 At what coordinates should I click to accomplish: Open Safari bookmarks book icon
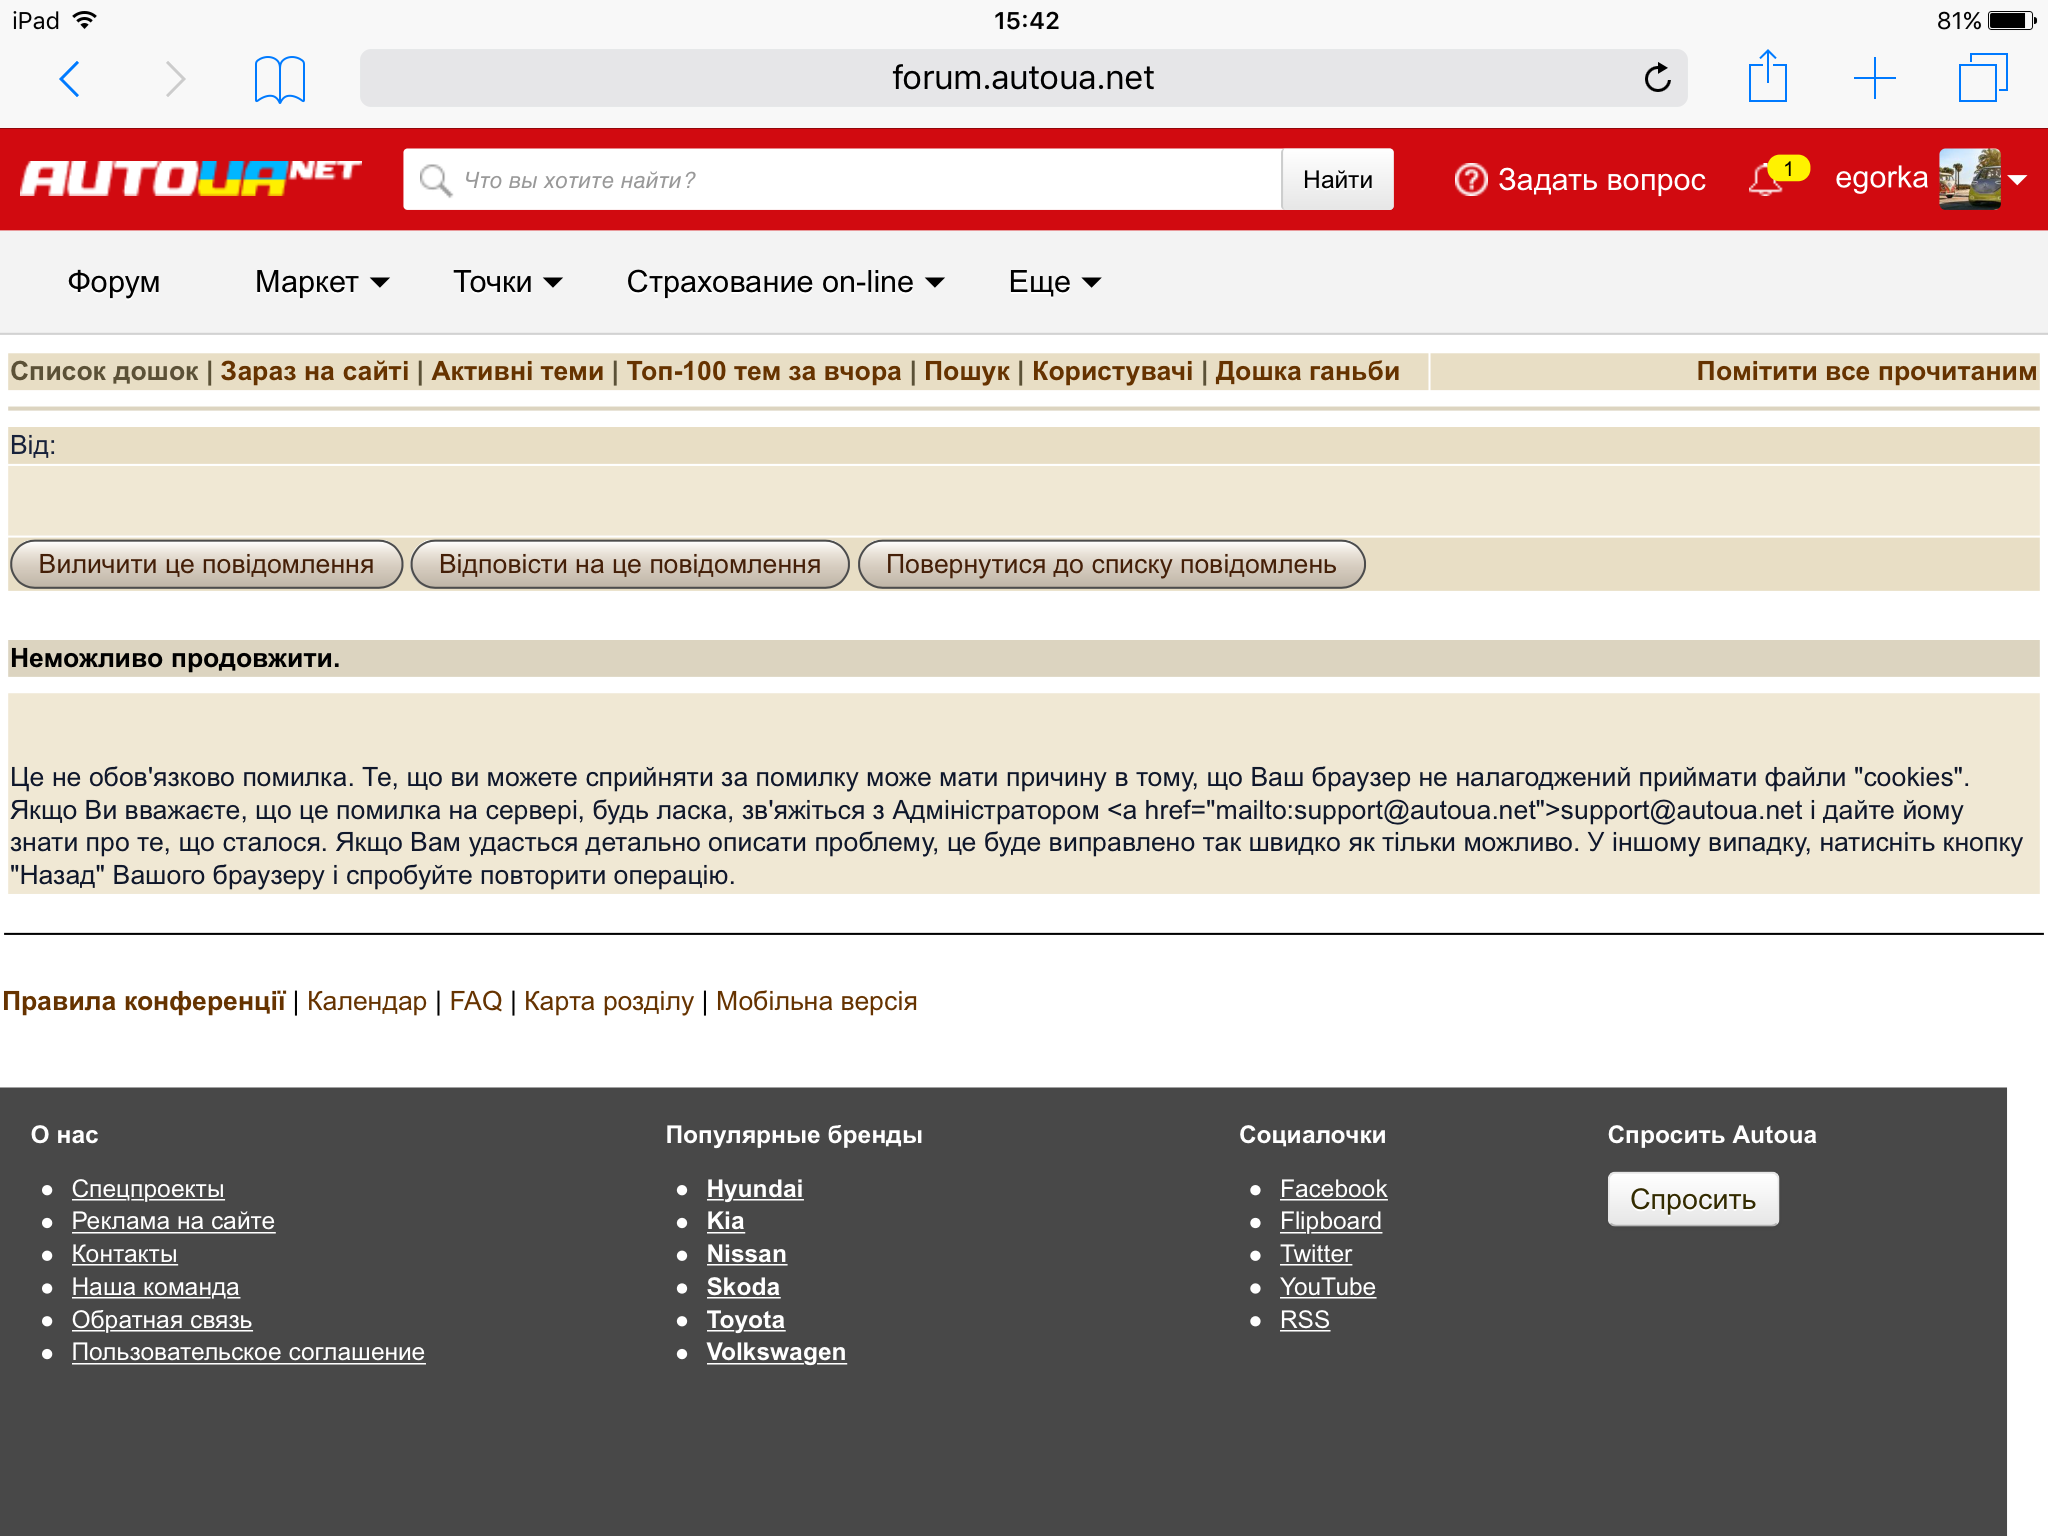279,78
